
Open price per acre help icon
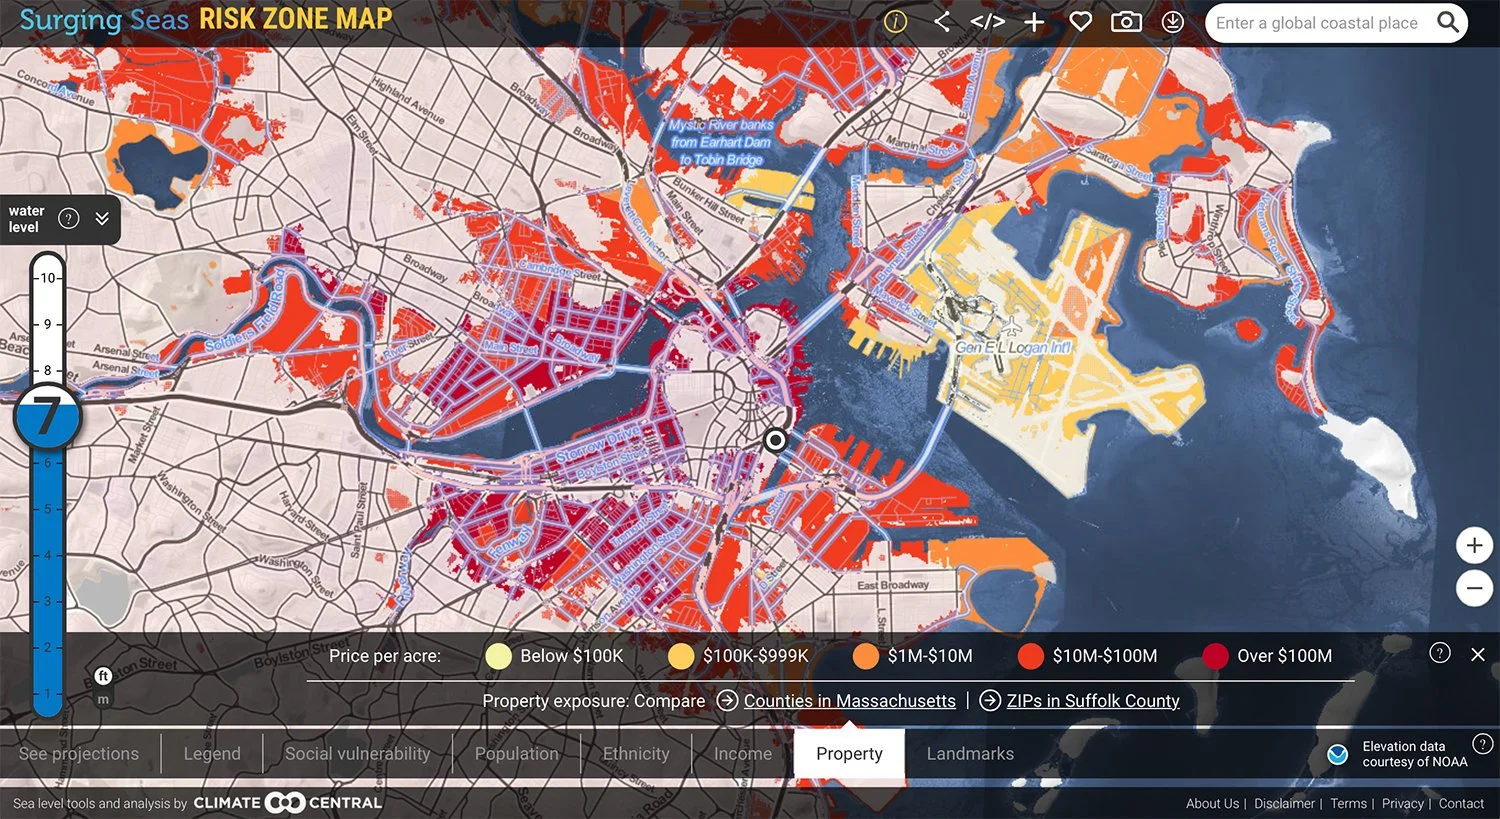click(1439, 653)
